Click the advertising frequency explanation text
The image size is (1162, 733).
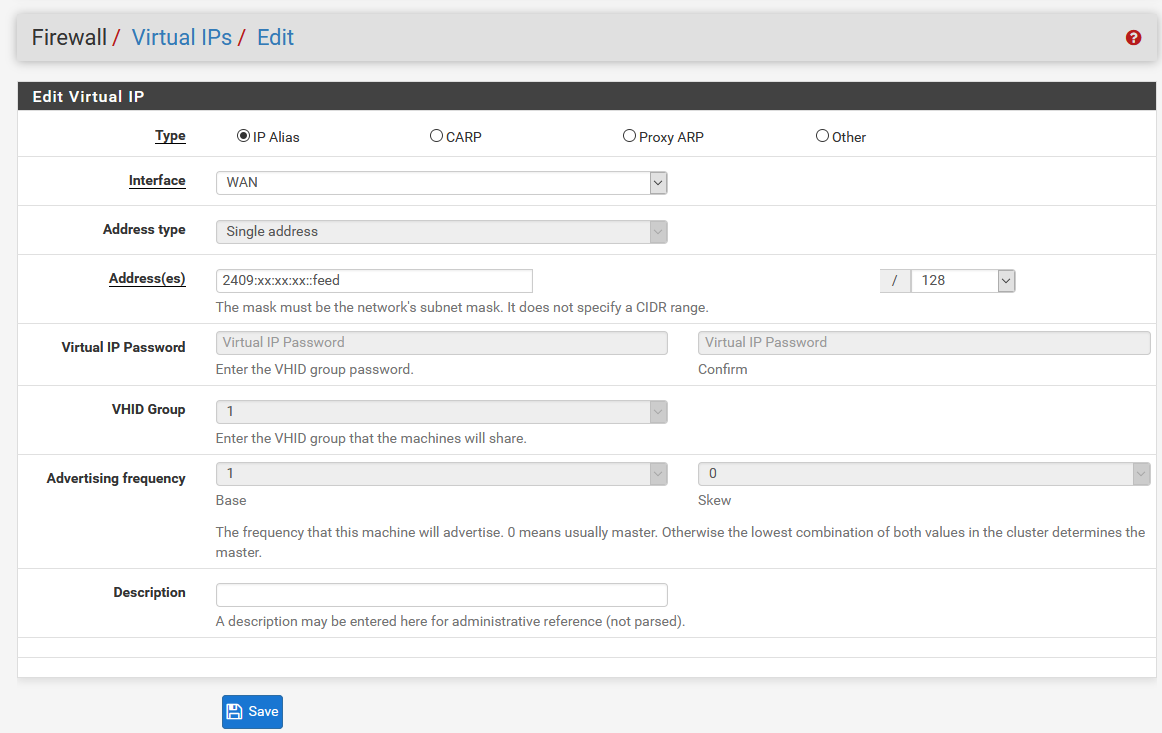tap(680, 543)
